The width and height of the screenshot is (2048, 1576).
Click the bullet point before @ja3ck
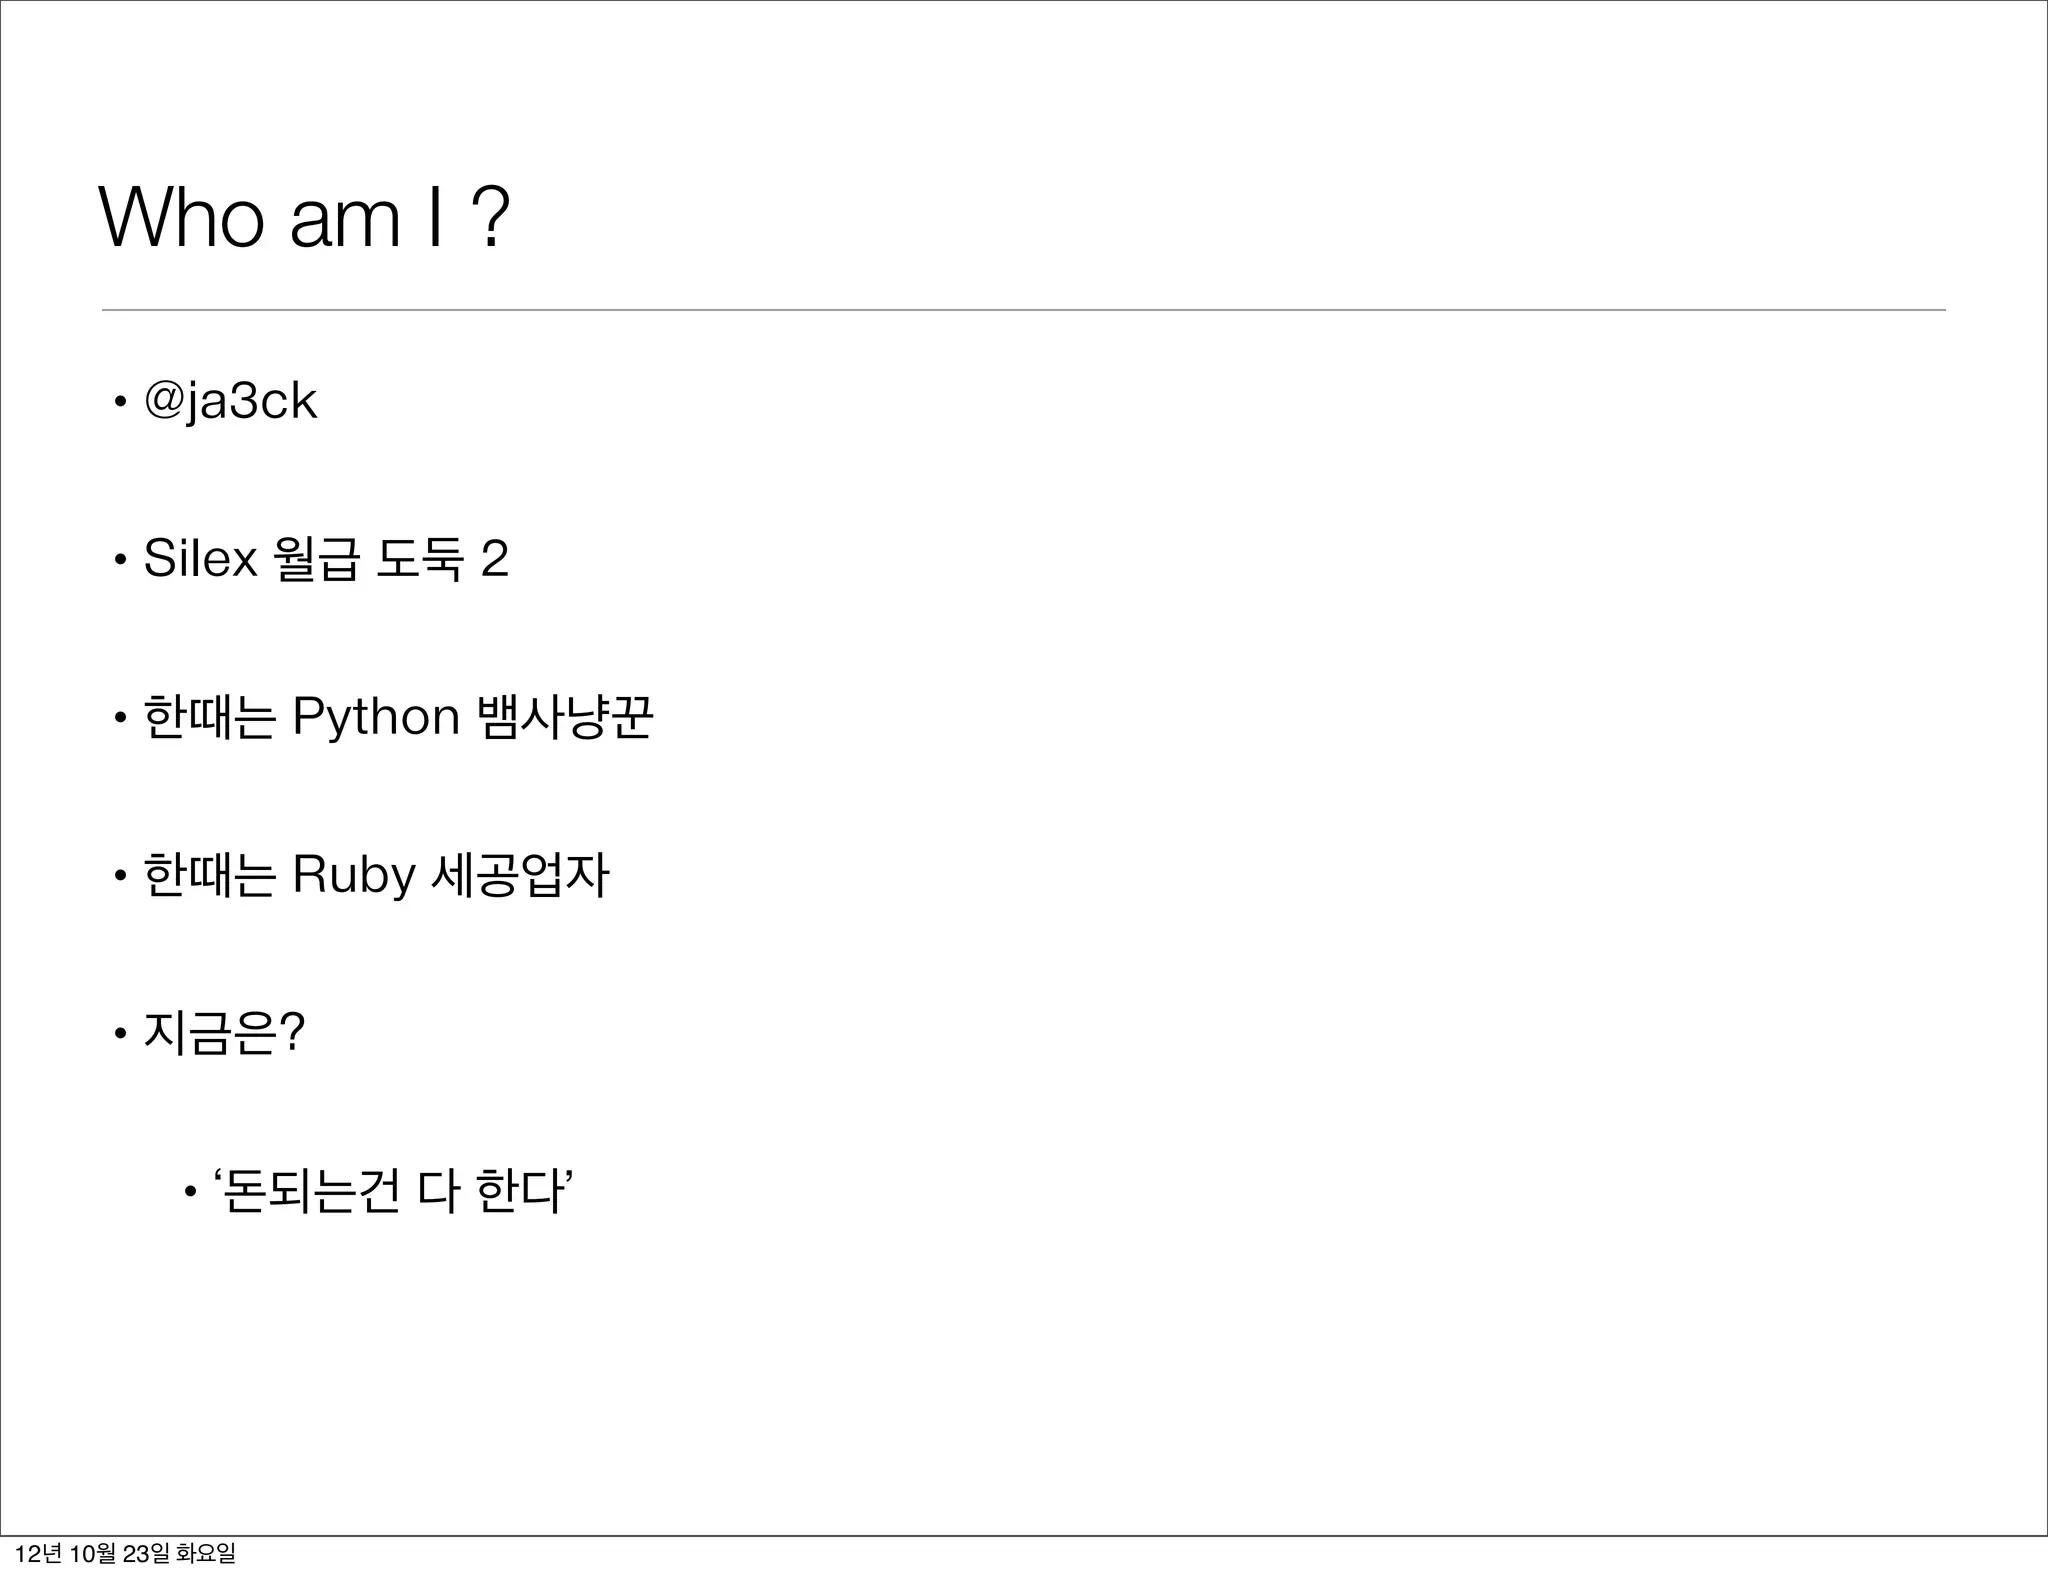(120, 404)
